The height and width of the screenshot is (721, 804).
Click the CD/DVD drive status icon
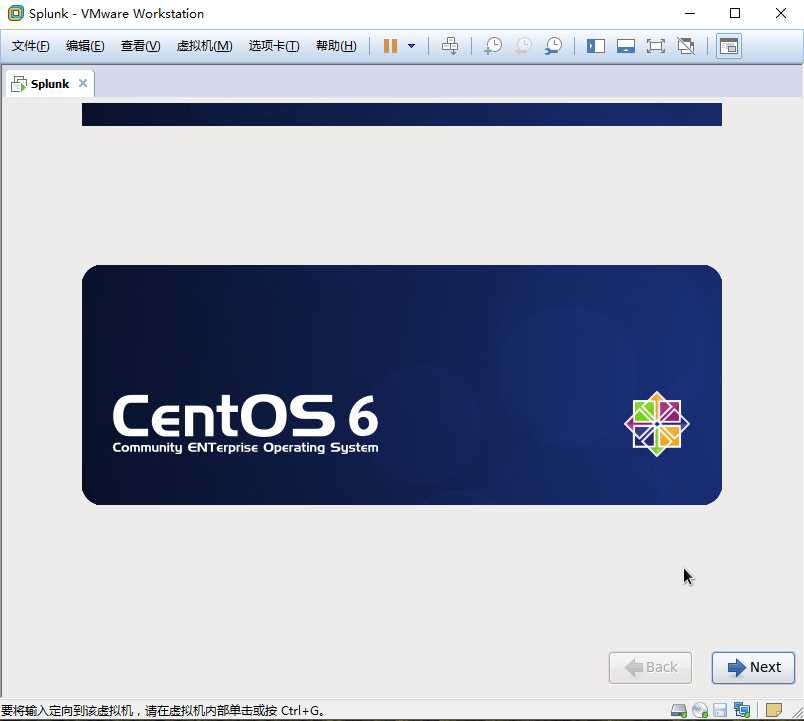[699, 710]
